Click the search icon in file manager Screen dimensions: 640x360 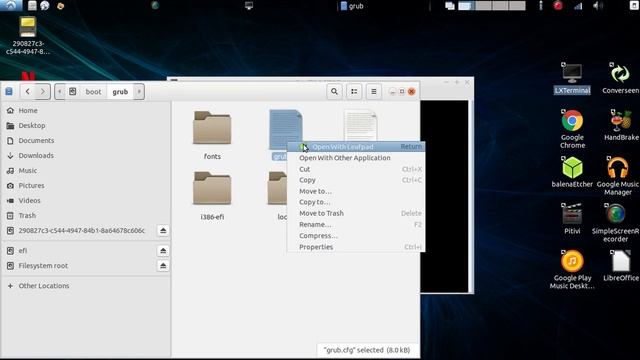334,91
